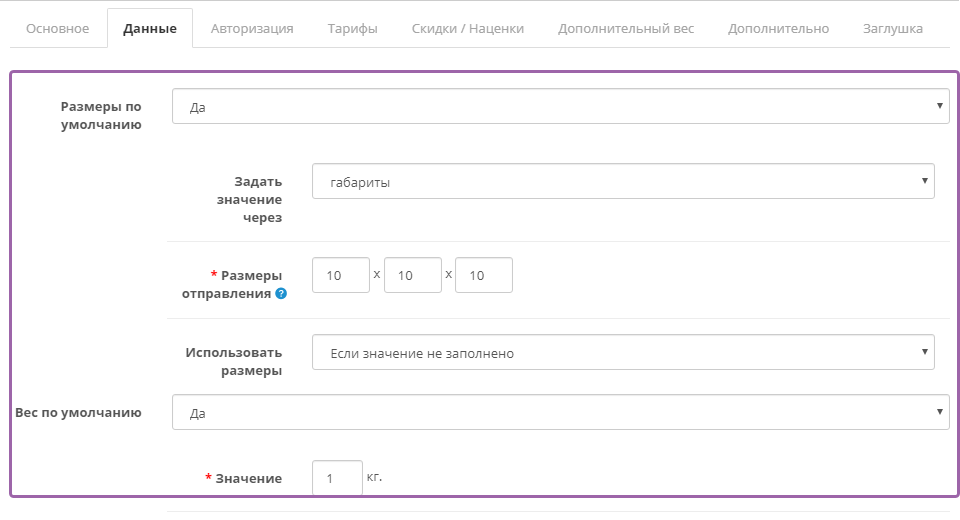Click the help icon beside Размеры отправления

(x=281, y=294)
